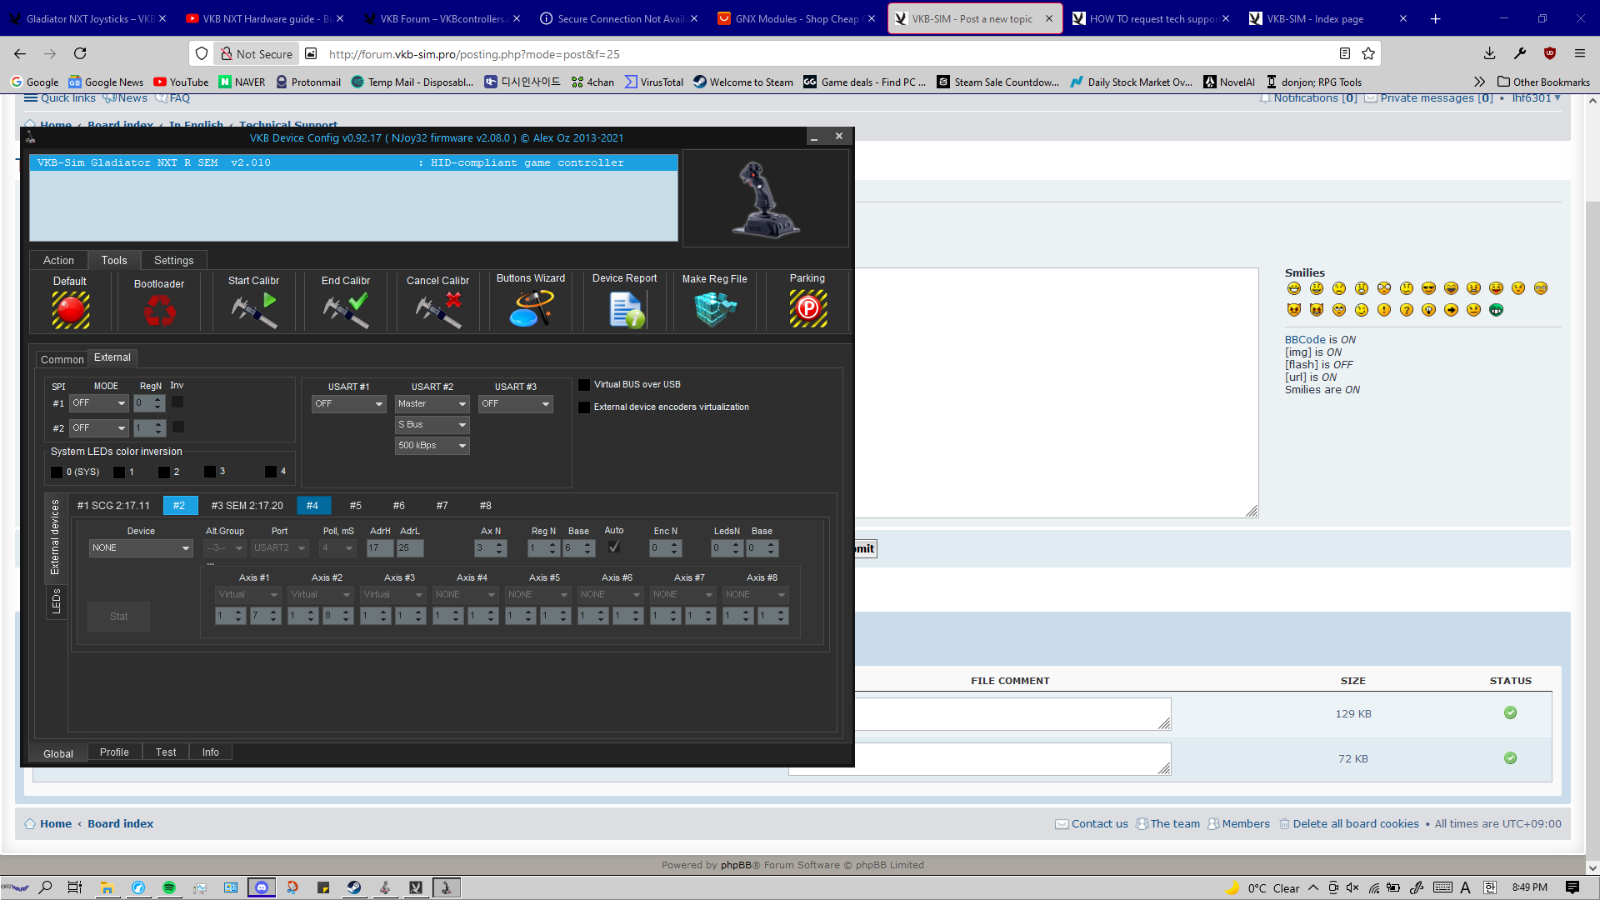Open the 500 kBps speed dropdown
1600x900 pixels.
(x=432, y=446)
